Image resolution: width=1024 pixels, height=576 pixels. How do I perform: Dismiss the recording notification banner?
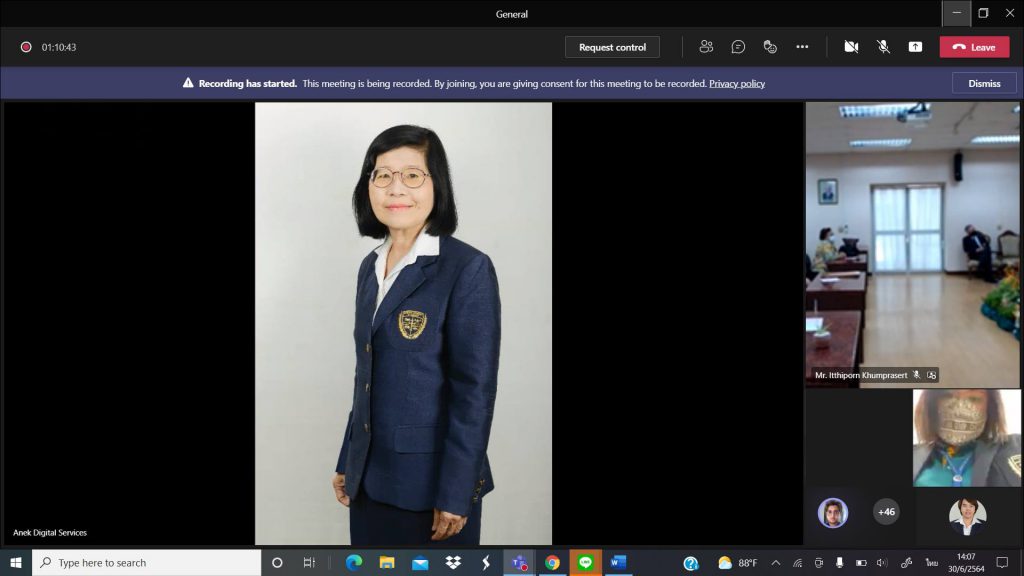pos(984,84)
